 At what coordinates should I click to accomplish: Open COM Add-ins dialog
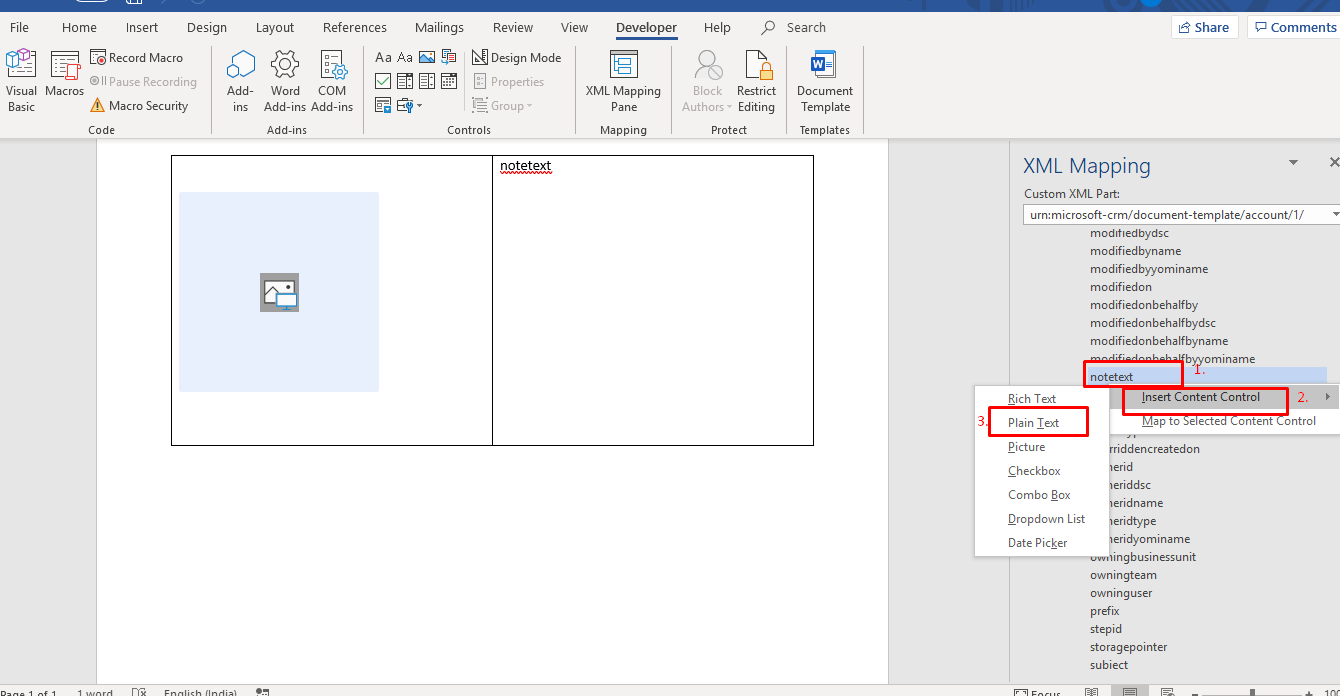[332, 80]
